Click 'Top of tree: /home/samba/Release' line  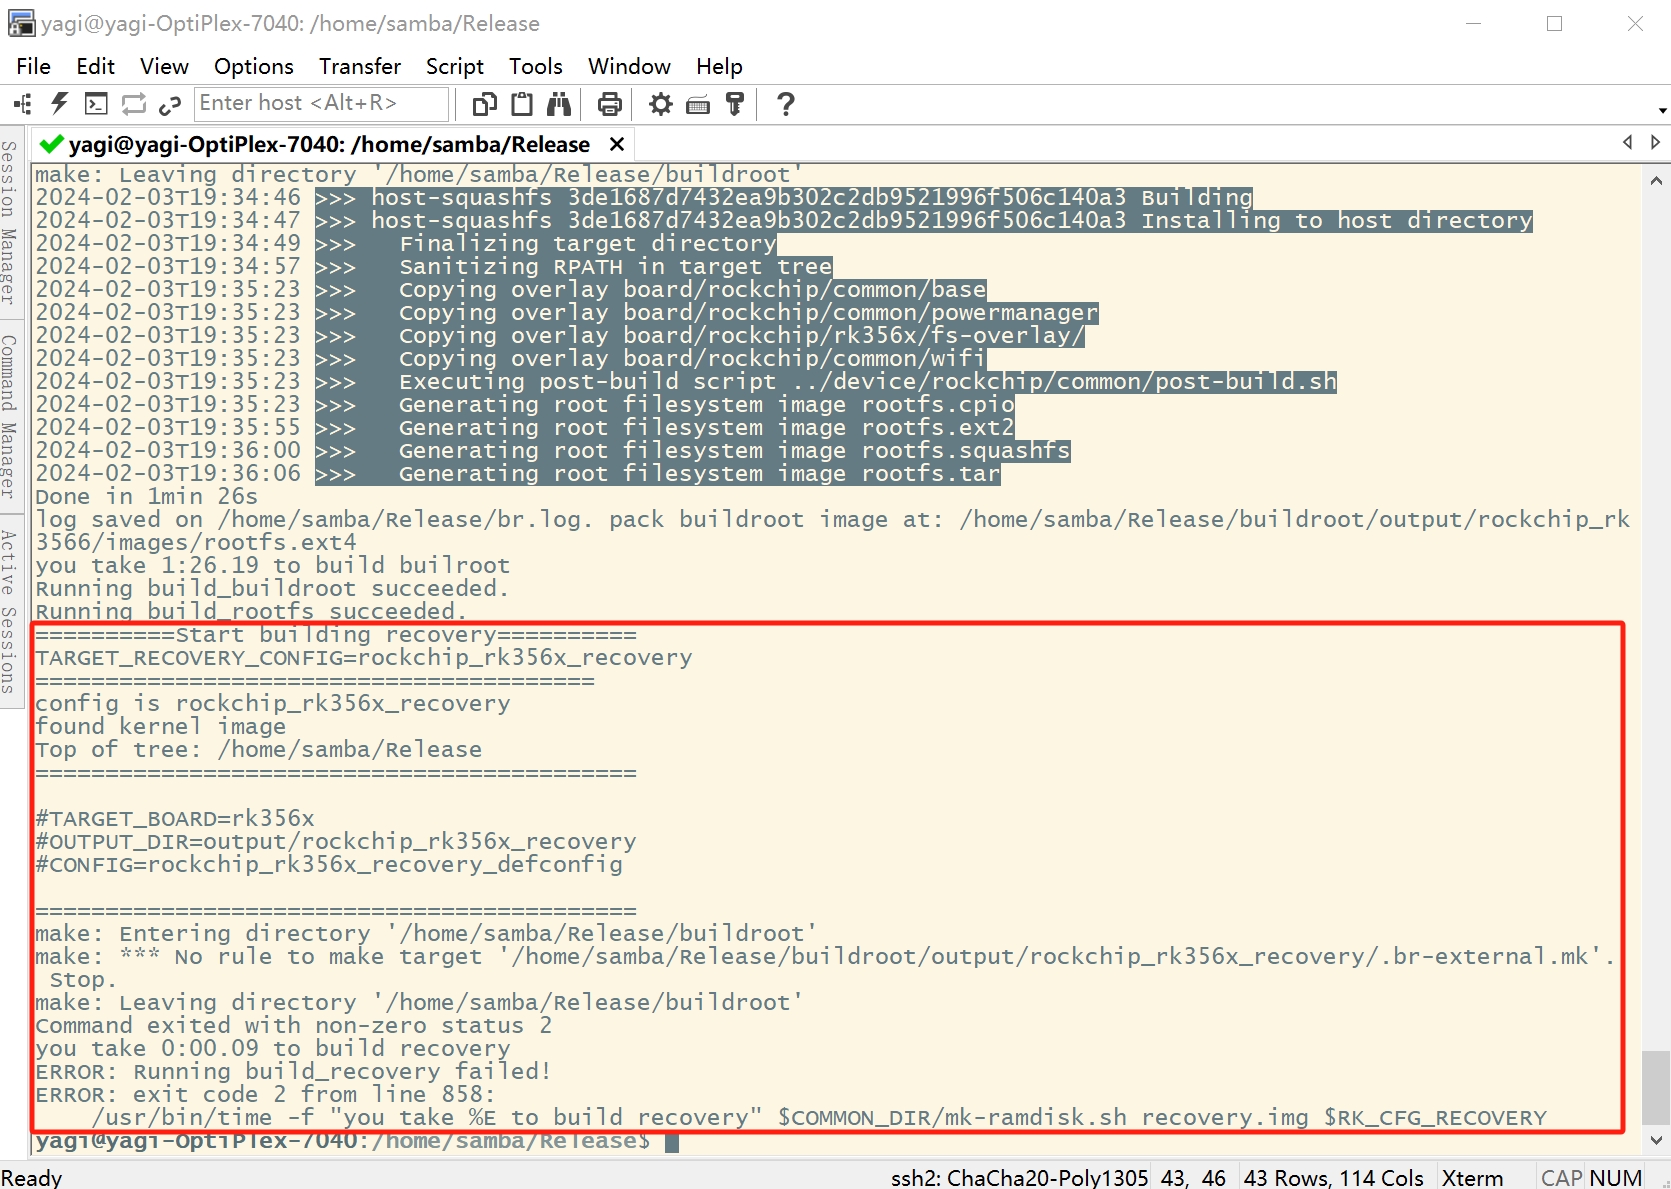point(259,750)
